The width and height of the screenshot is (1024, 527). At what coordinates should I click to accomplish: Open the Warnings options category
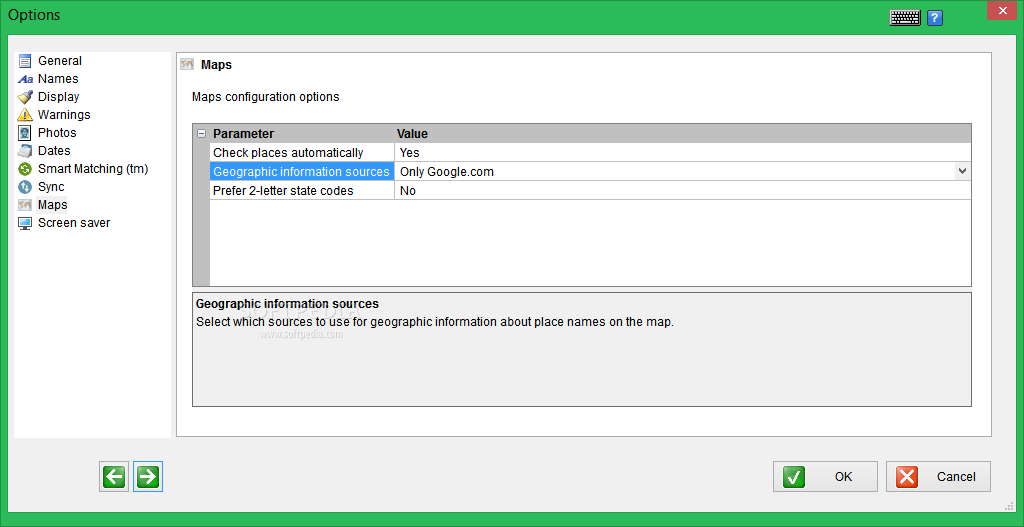click(x=64, y=115)
